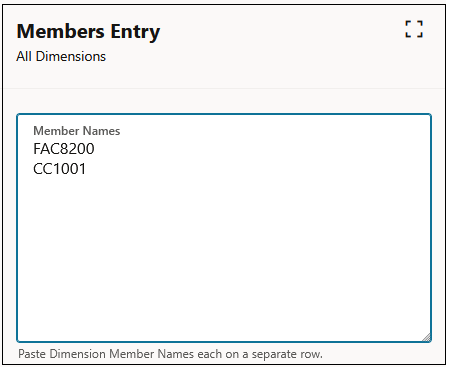This screenshot has width=450, height=367.
Task: Click the Paste Dimension Member Names hint
Action: tap(170, 354)
